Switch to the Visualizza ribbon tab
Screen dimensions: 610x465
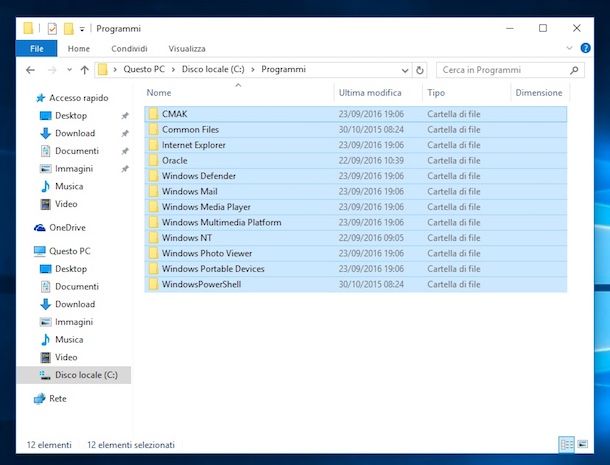coord(187,49)
